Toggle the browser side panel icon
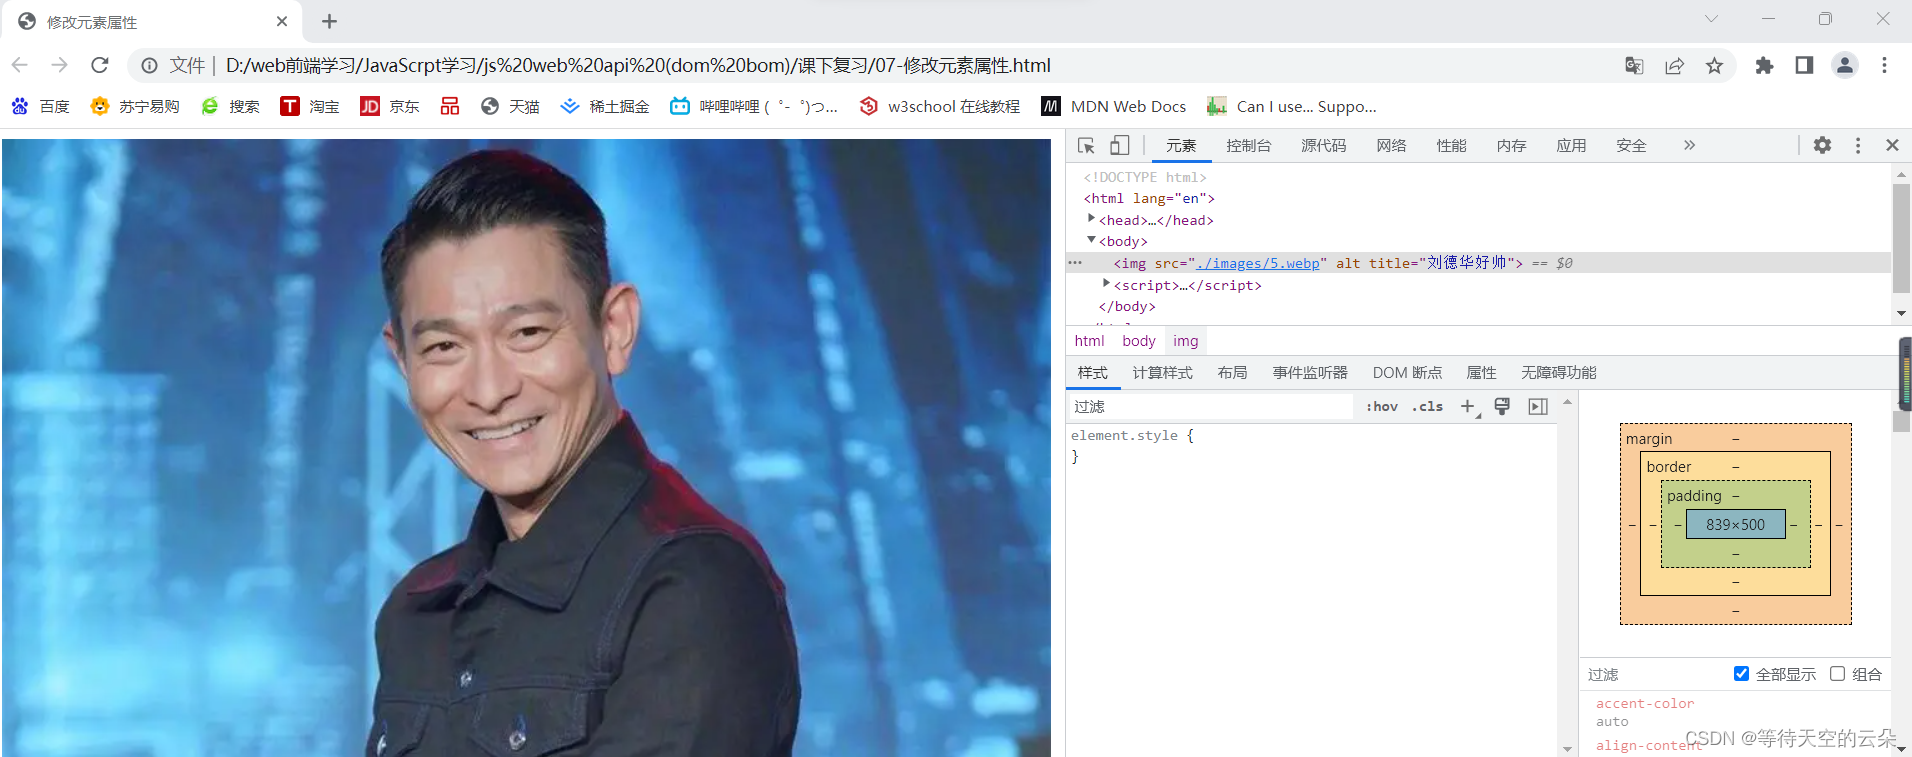The height and width of the screenshot is (757, 1912). click(x=1804, y=65)
